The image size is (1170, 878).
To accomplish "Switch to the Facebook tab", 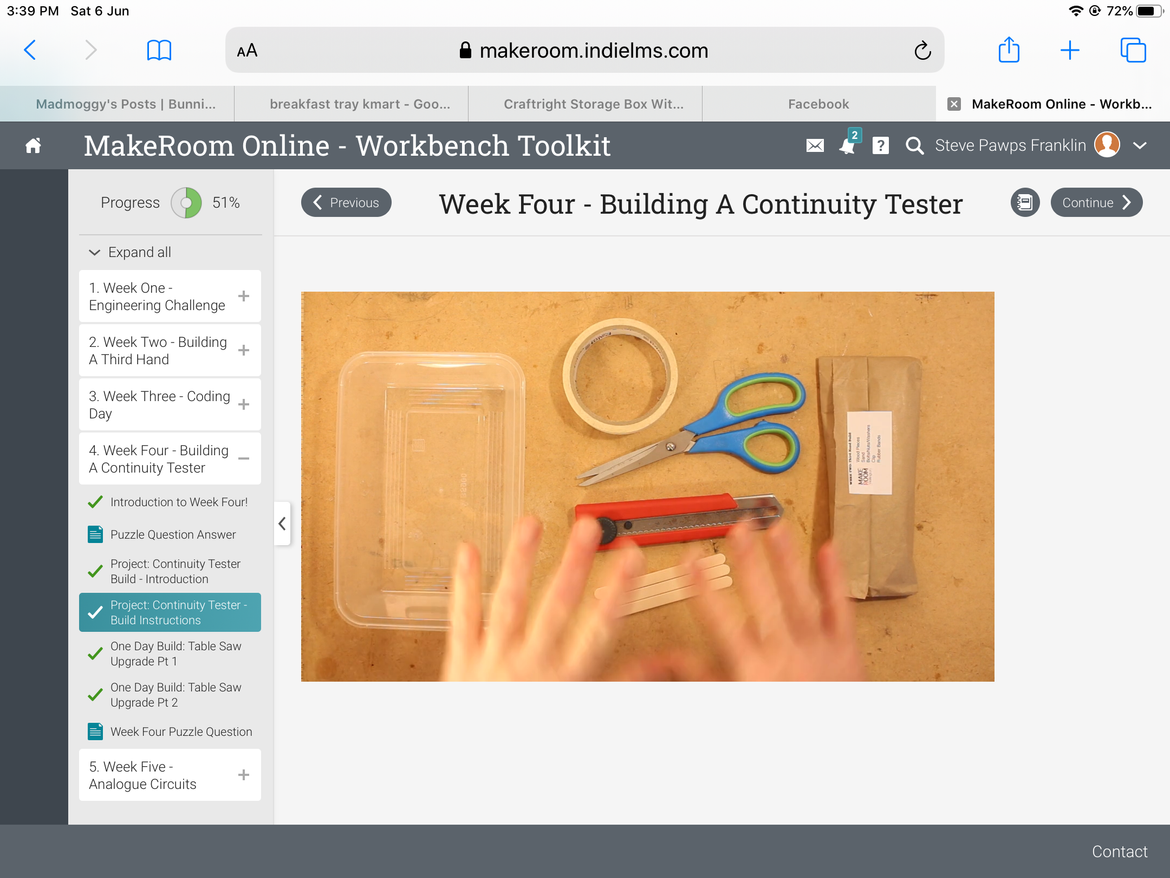I will click(818, 104).
